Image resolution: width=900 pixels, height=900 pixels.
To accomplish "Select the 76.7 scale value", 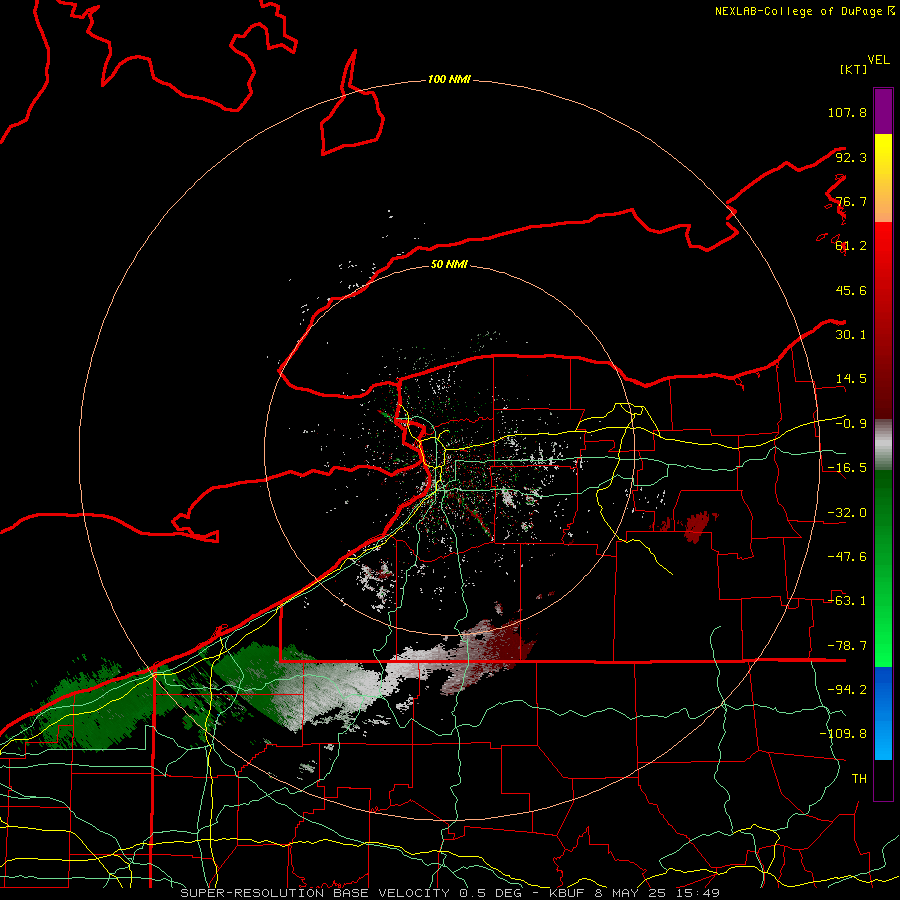I will [851, 201].
